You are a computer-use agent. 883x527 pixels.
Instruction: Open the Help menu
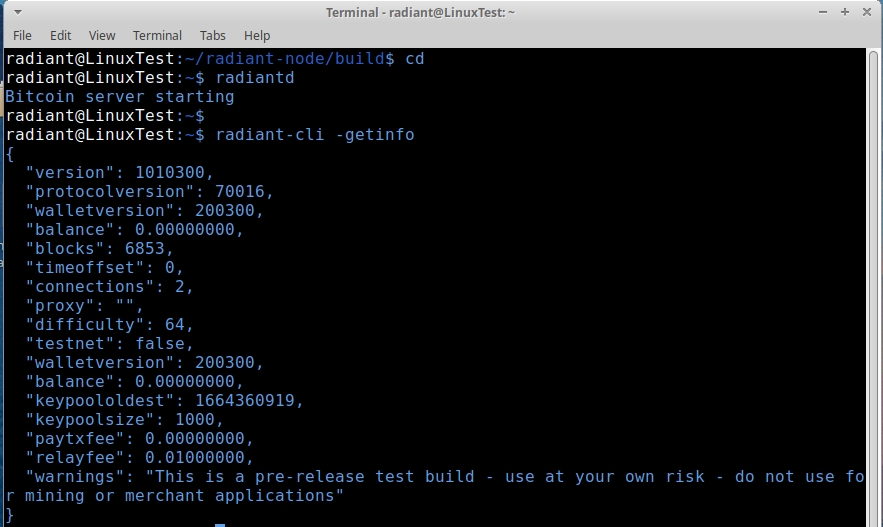pos(257,35)
